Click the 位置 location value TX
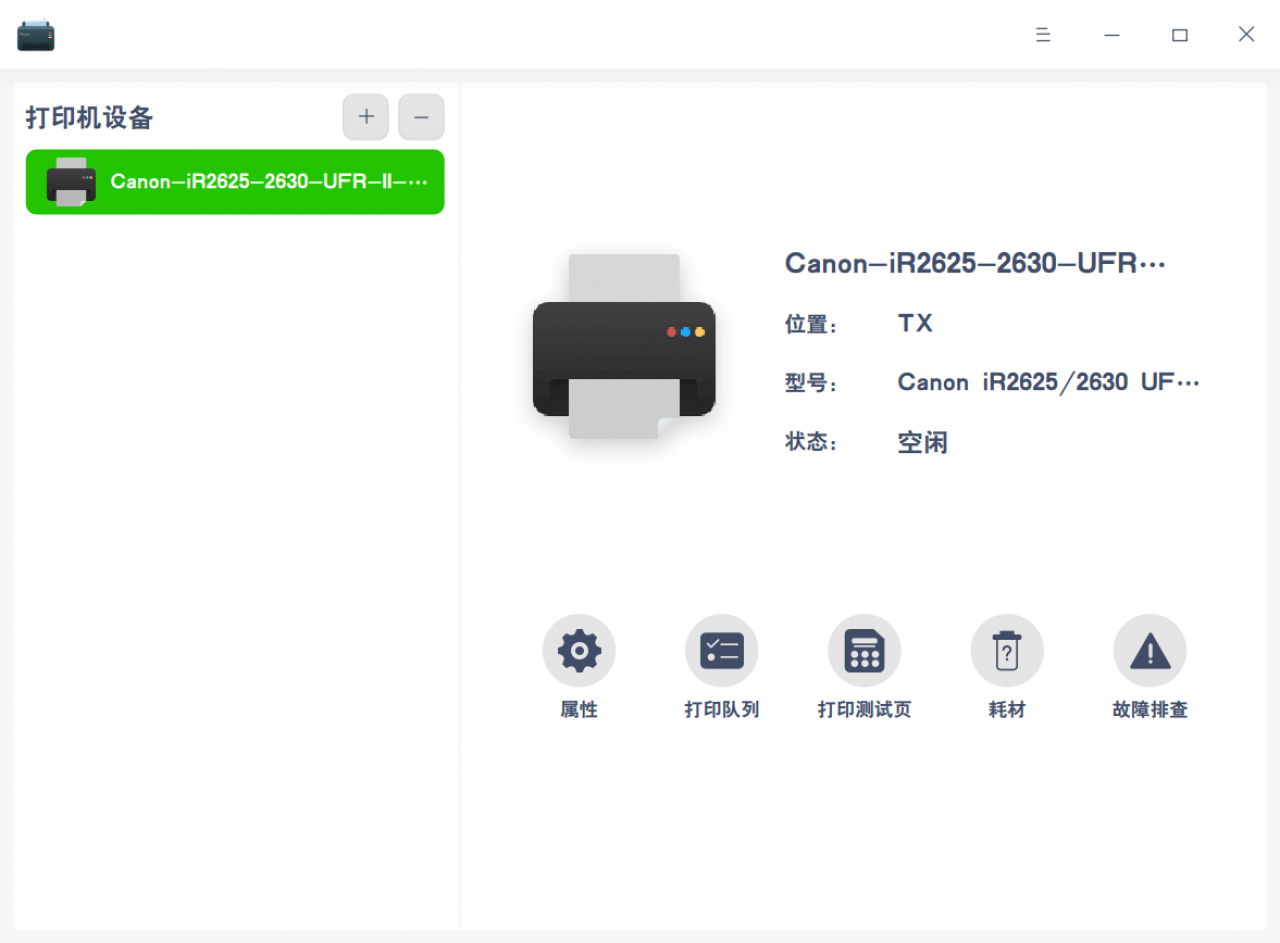Screen dimensions: 1280x943 pos(914,323)
